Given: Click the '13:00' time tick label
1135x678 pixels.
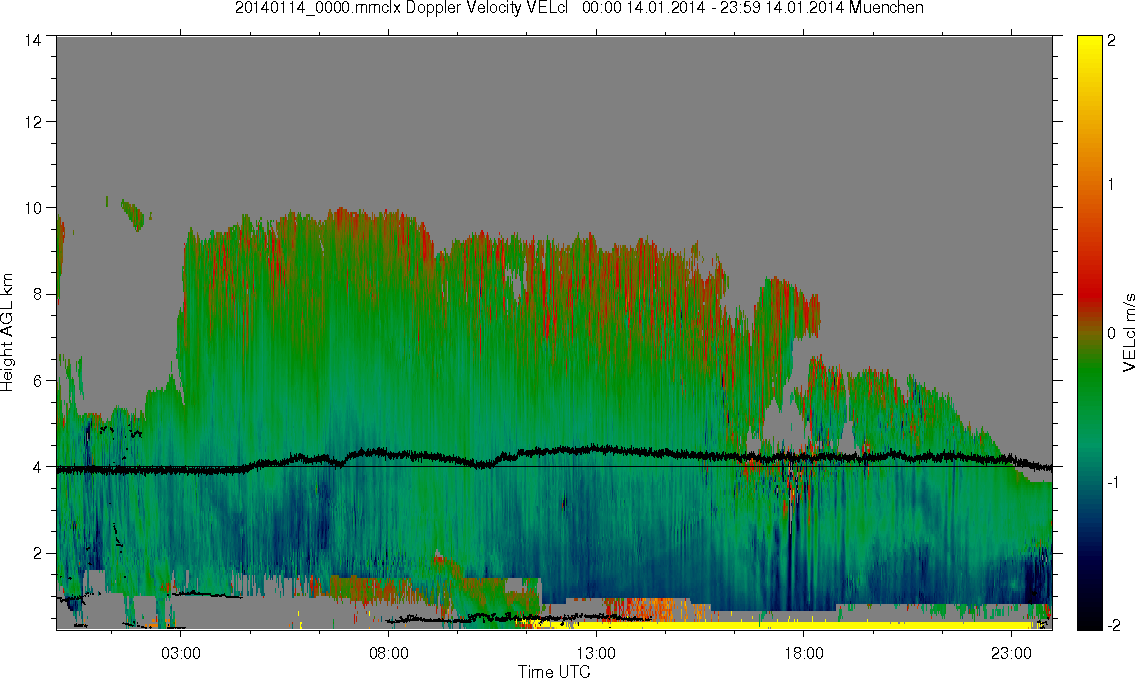Looking at the screenshot, I should [596, 653].
